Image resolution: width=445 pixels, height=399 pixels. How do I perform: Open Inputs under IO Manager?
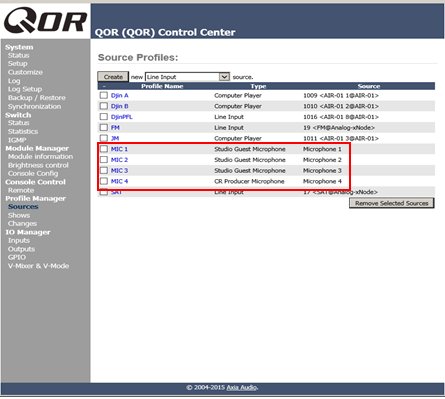[x=19, y=240]
